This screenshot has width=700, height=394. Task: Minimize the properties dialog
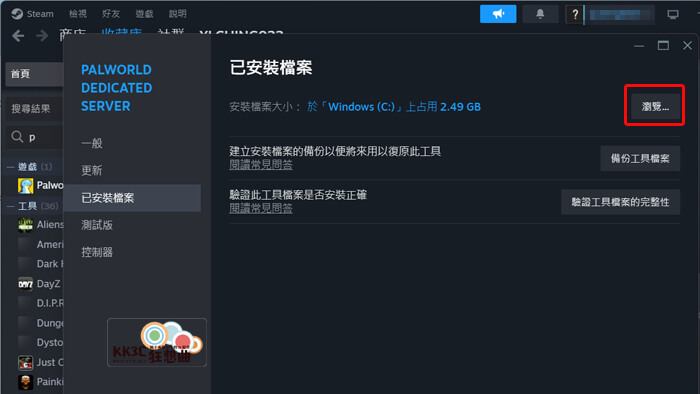point(639,46)
